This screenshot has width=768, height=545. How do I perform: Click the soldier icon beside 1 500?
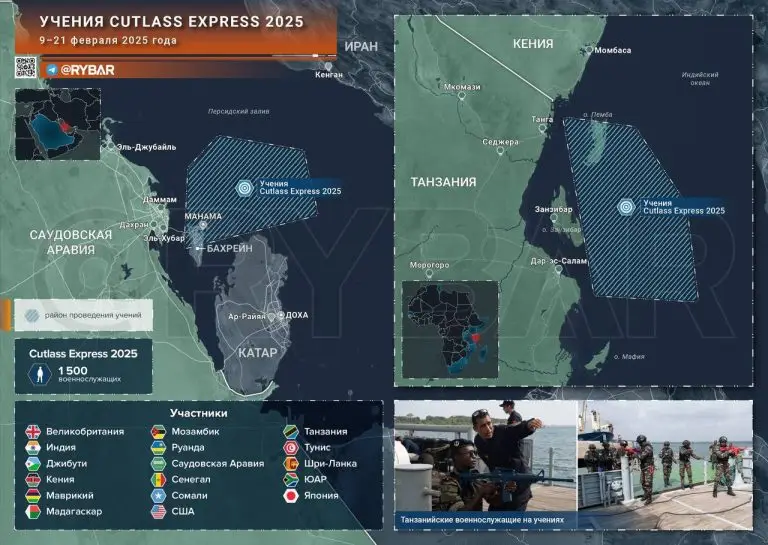click(41, 374)
